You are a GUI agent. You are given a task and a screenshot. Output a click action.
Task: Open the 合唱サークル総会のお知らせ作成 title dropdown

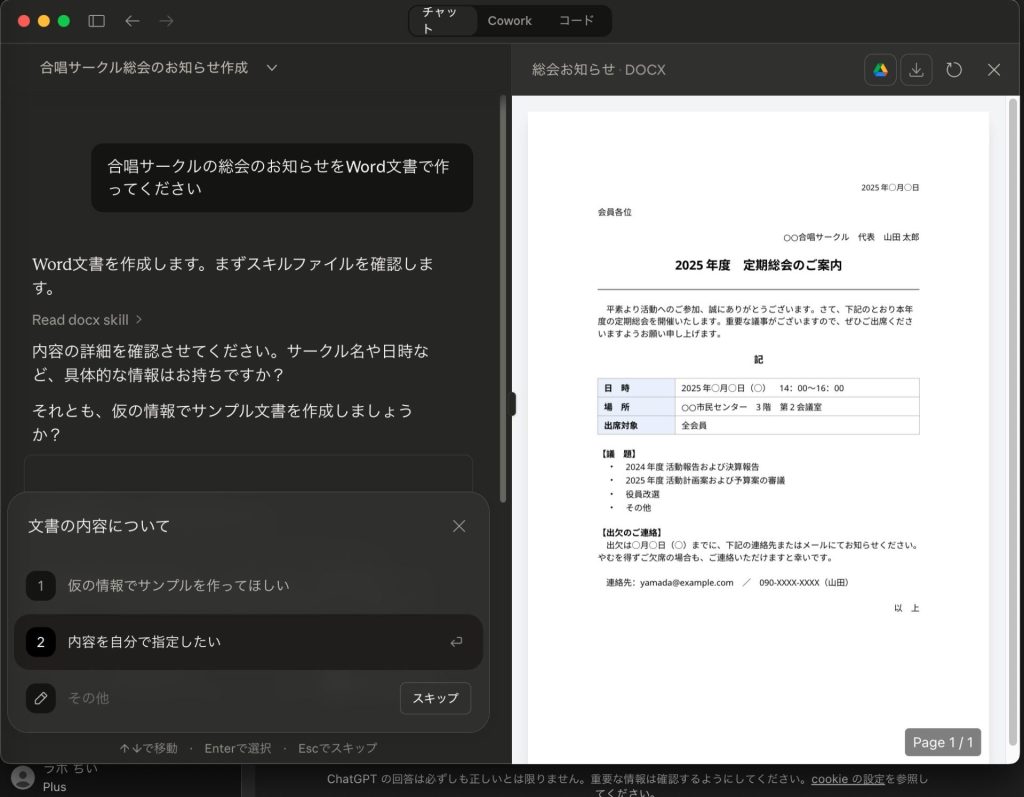pos(272,67)
